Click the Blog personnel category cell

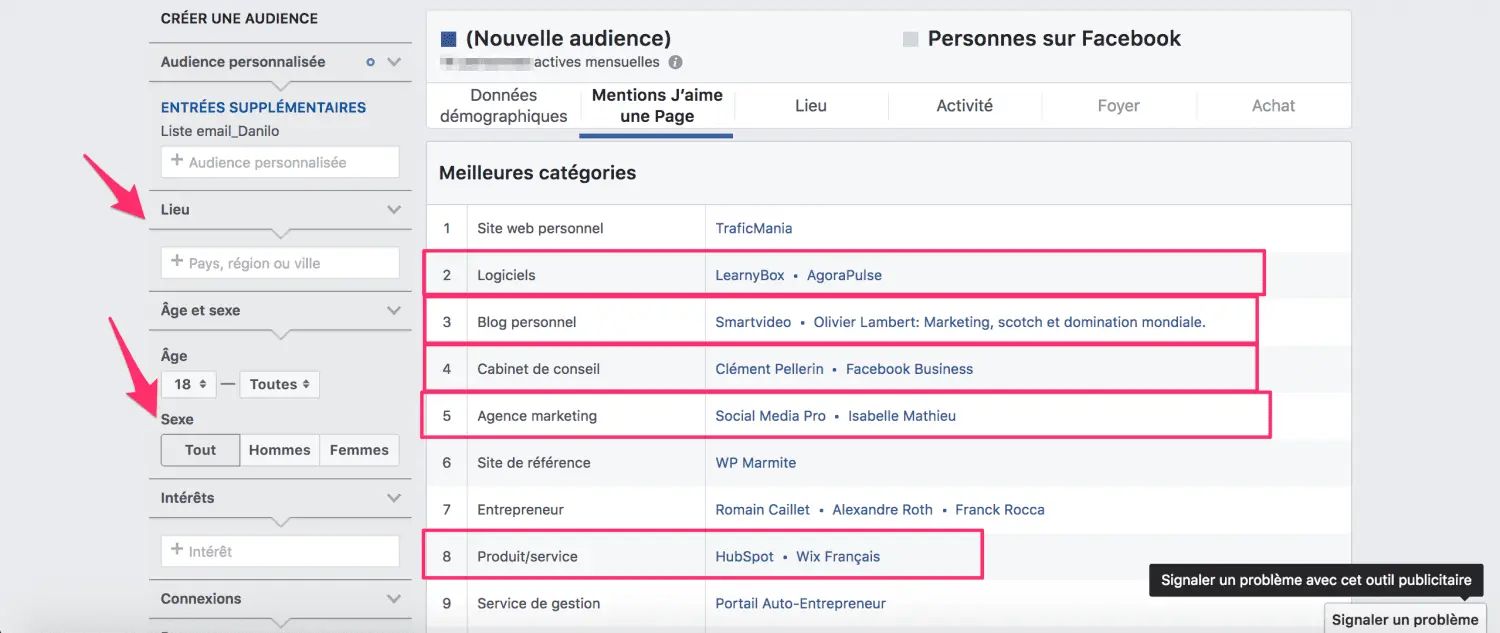(586, 322)
